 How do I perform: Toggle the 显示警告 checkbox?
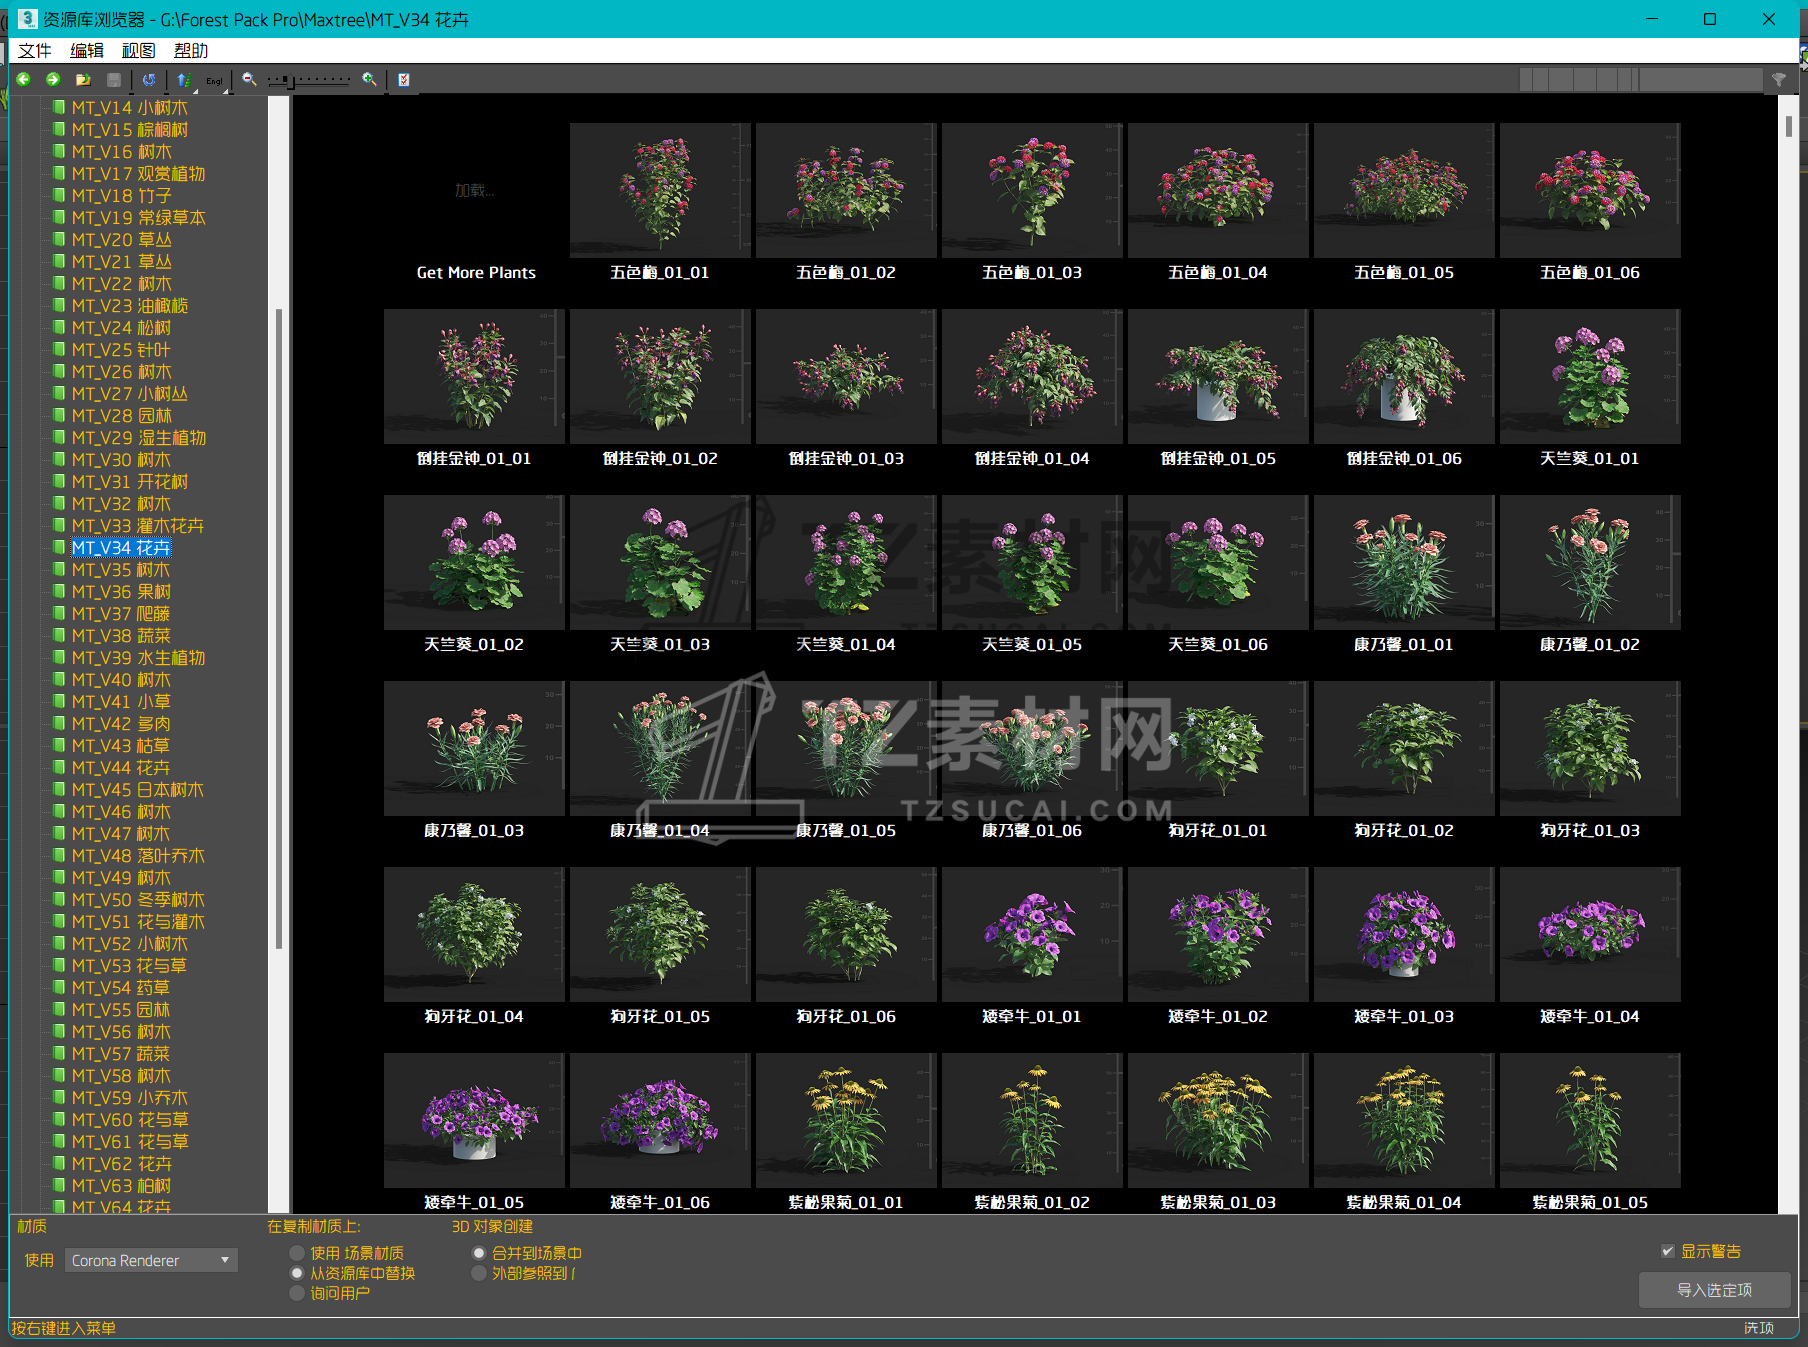point(1668,1251)
